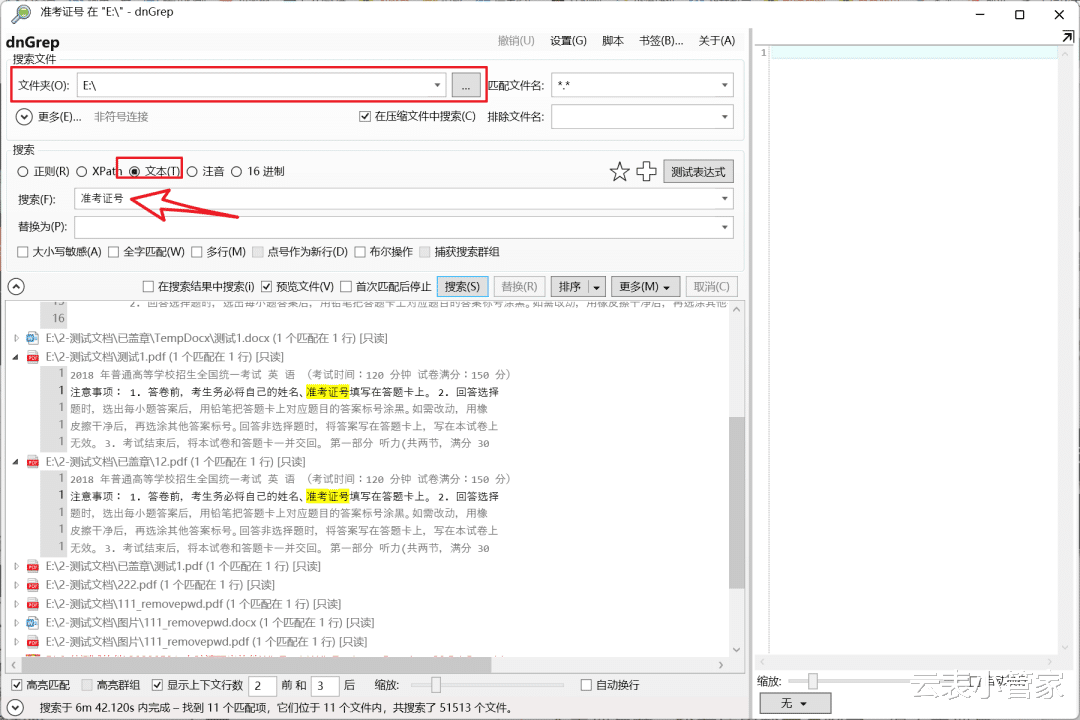This screenshot has height=720, width=1080.
Task: Click Word icon of 111_removepwd.docx result
Action: 32,623
